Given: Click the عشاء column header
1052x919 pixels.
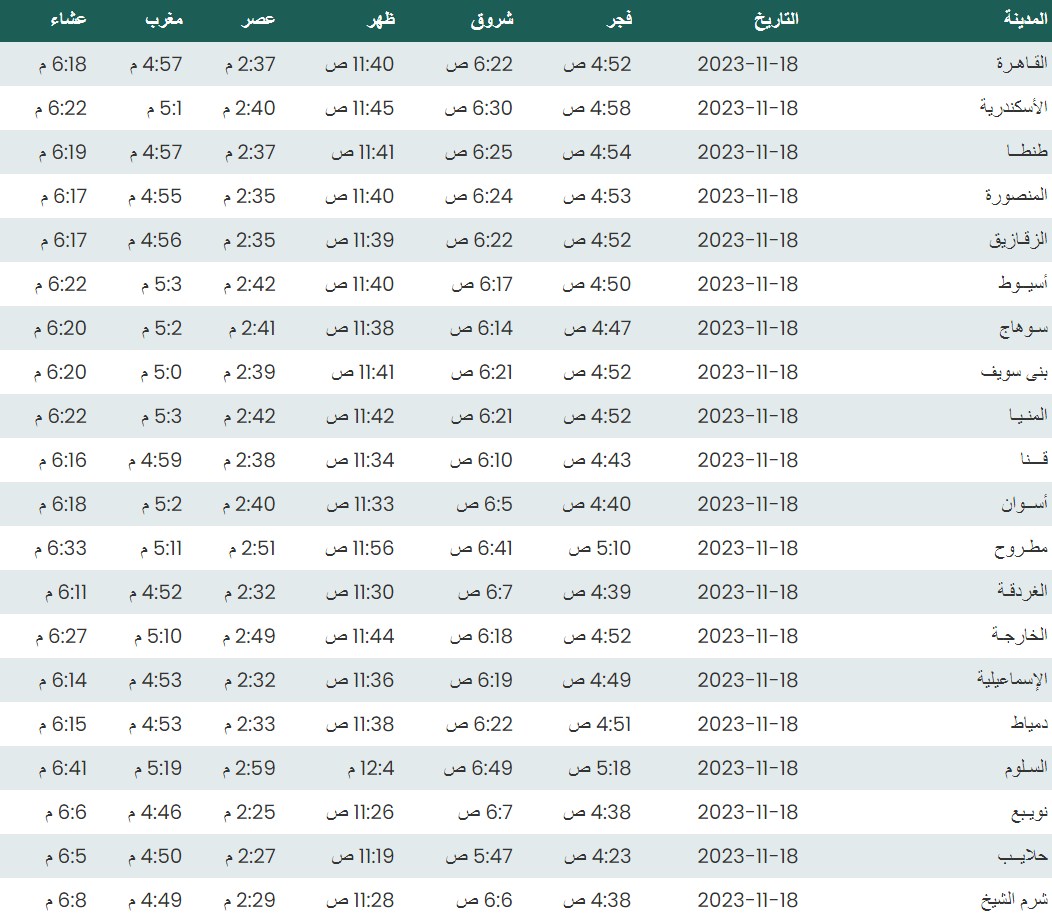Looking at the screenshot, I should 67,19.
